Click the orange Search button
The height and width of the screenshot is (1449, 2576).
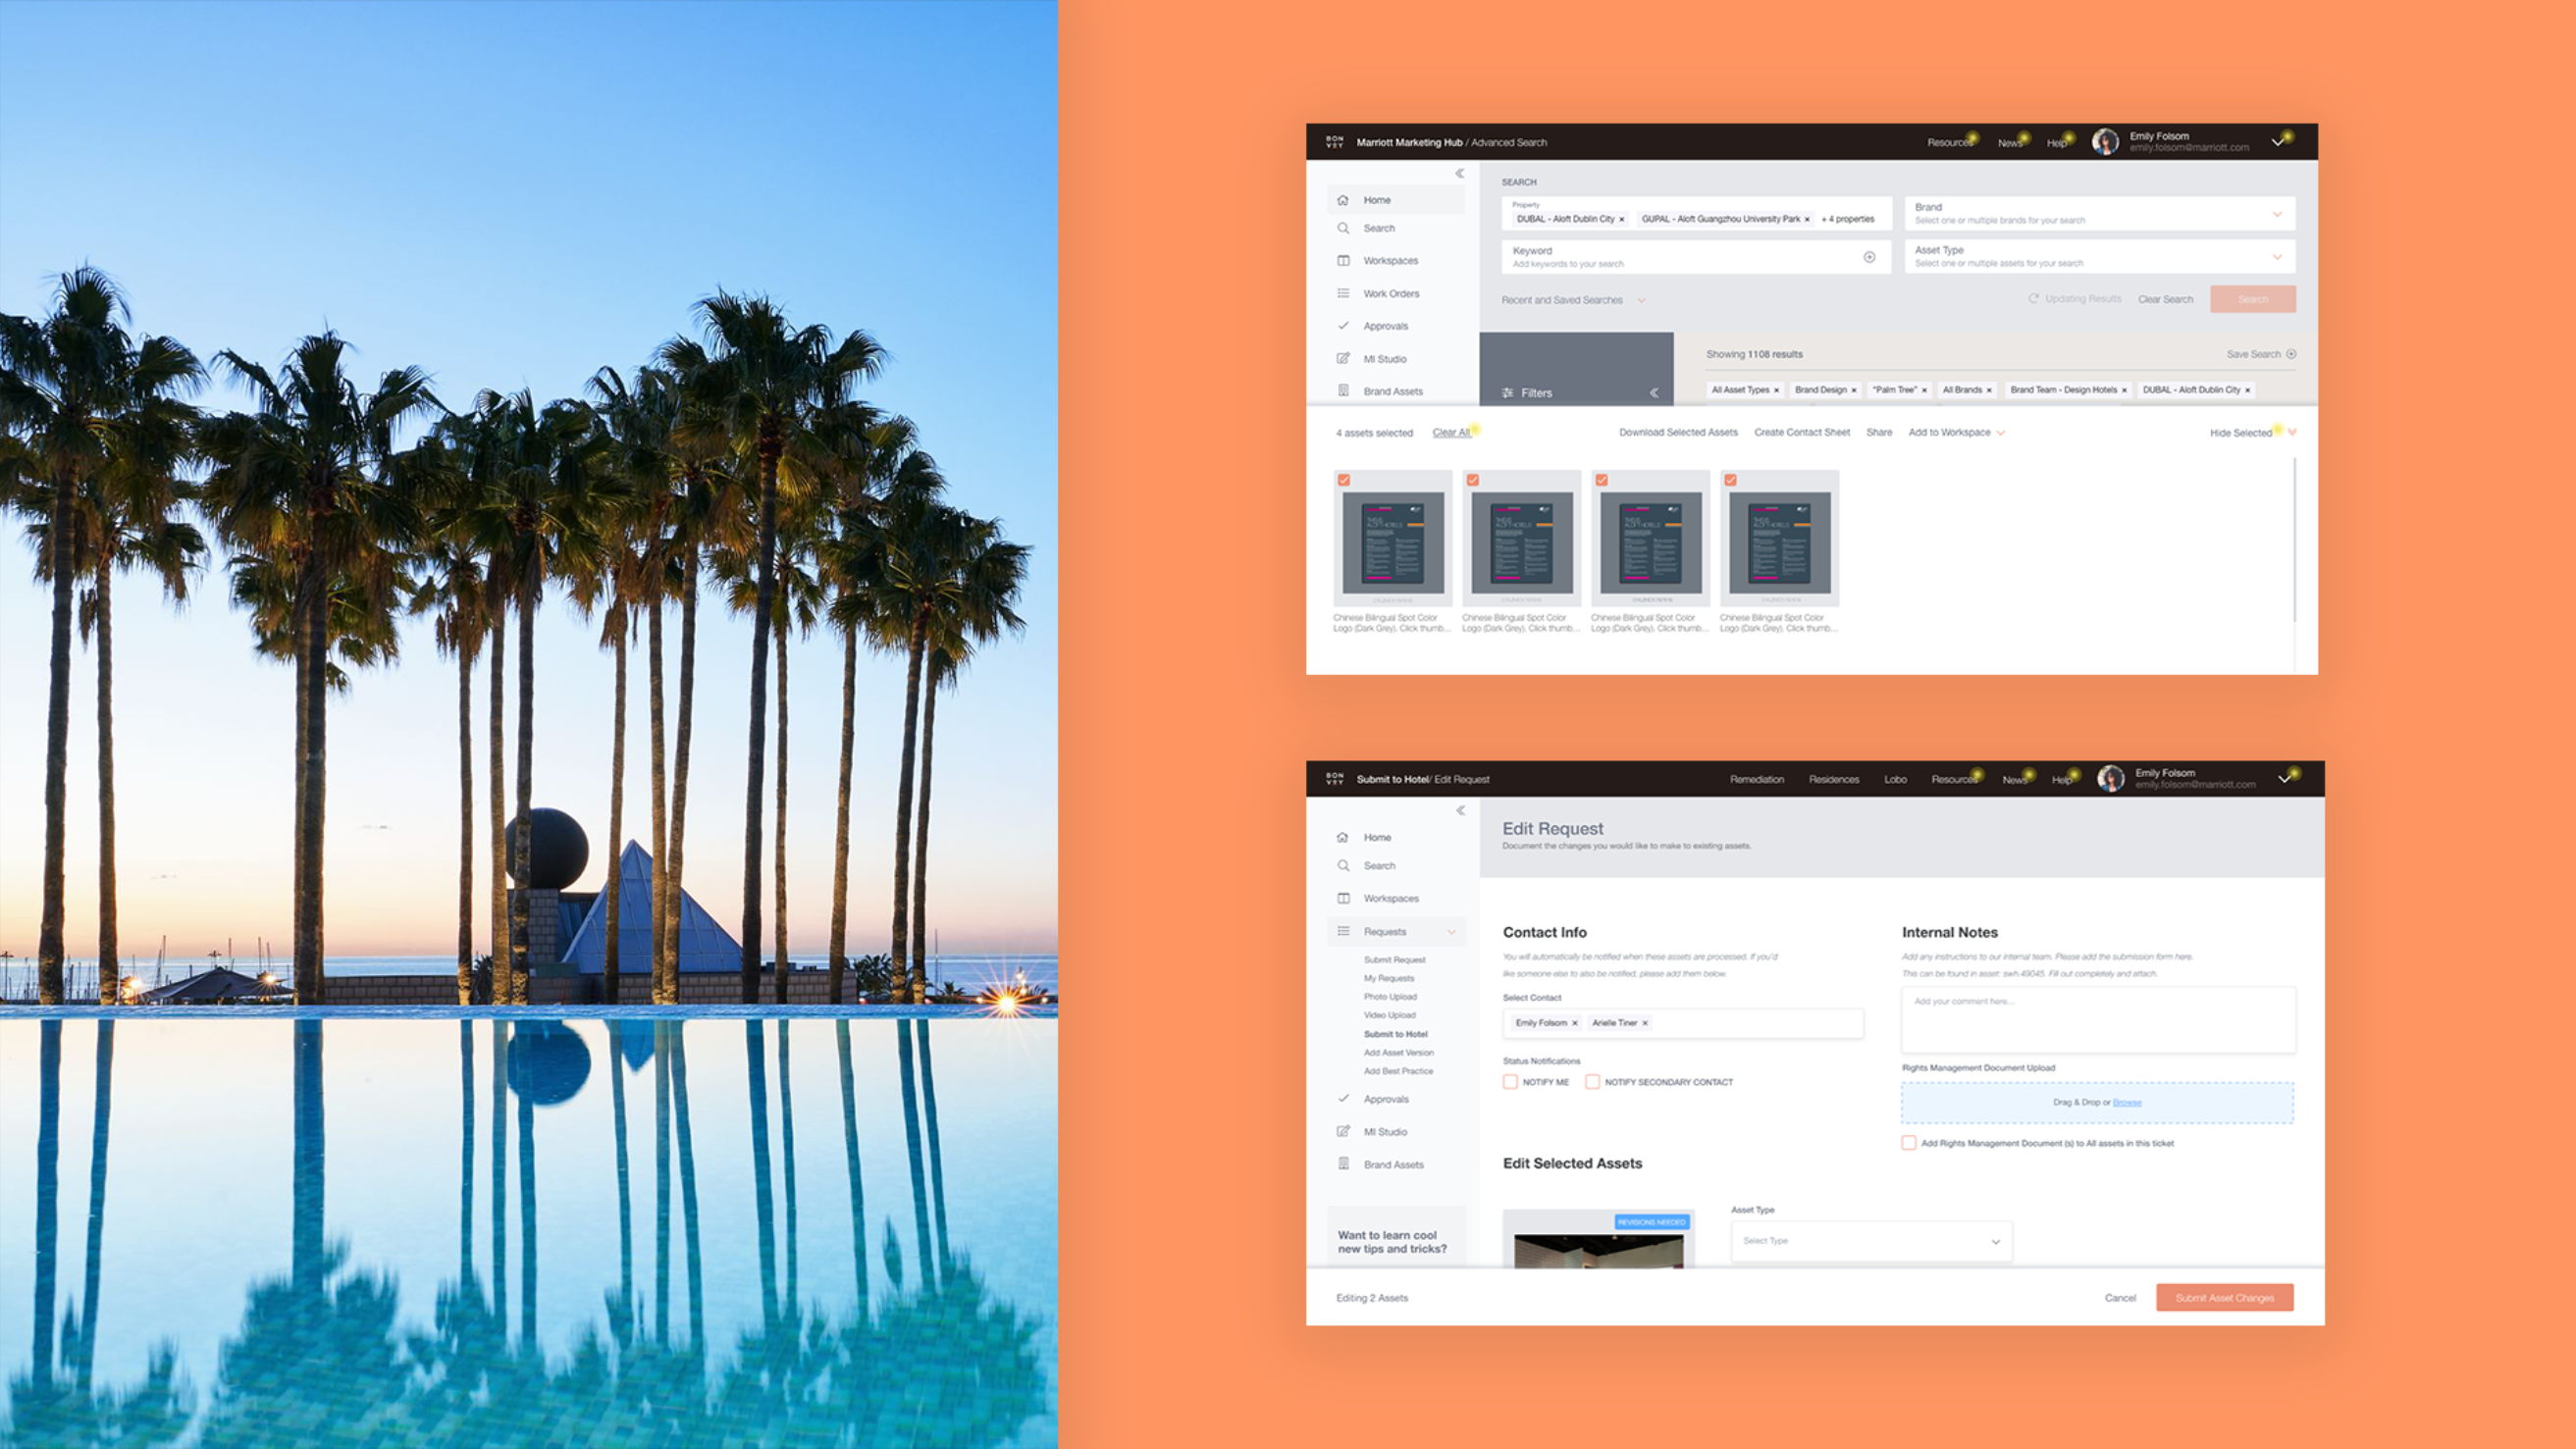(x=2253, y=299)
